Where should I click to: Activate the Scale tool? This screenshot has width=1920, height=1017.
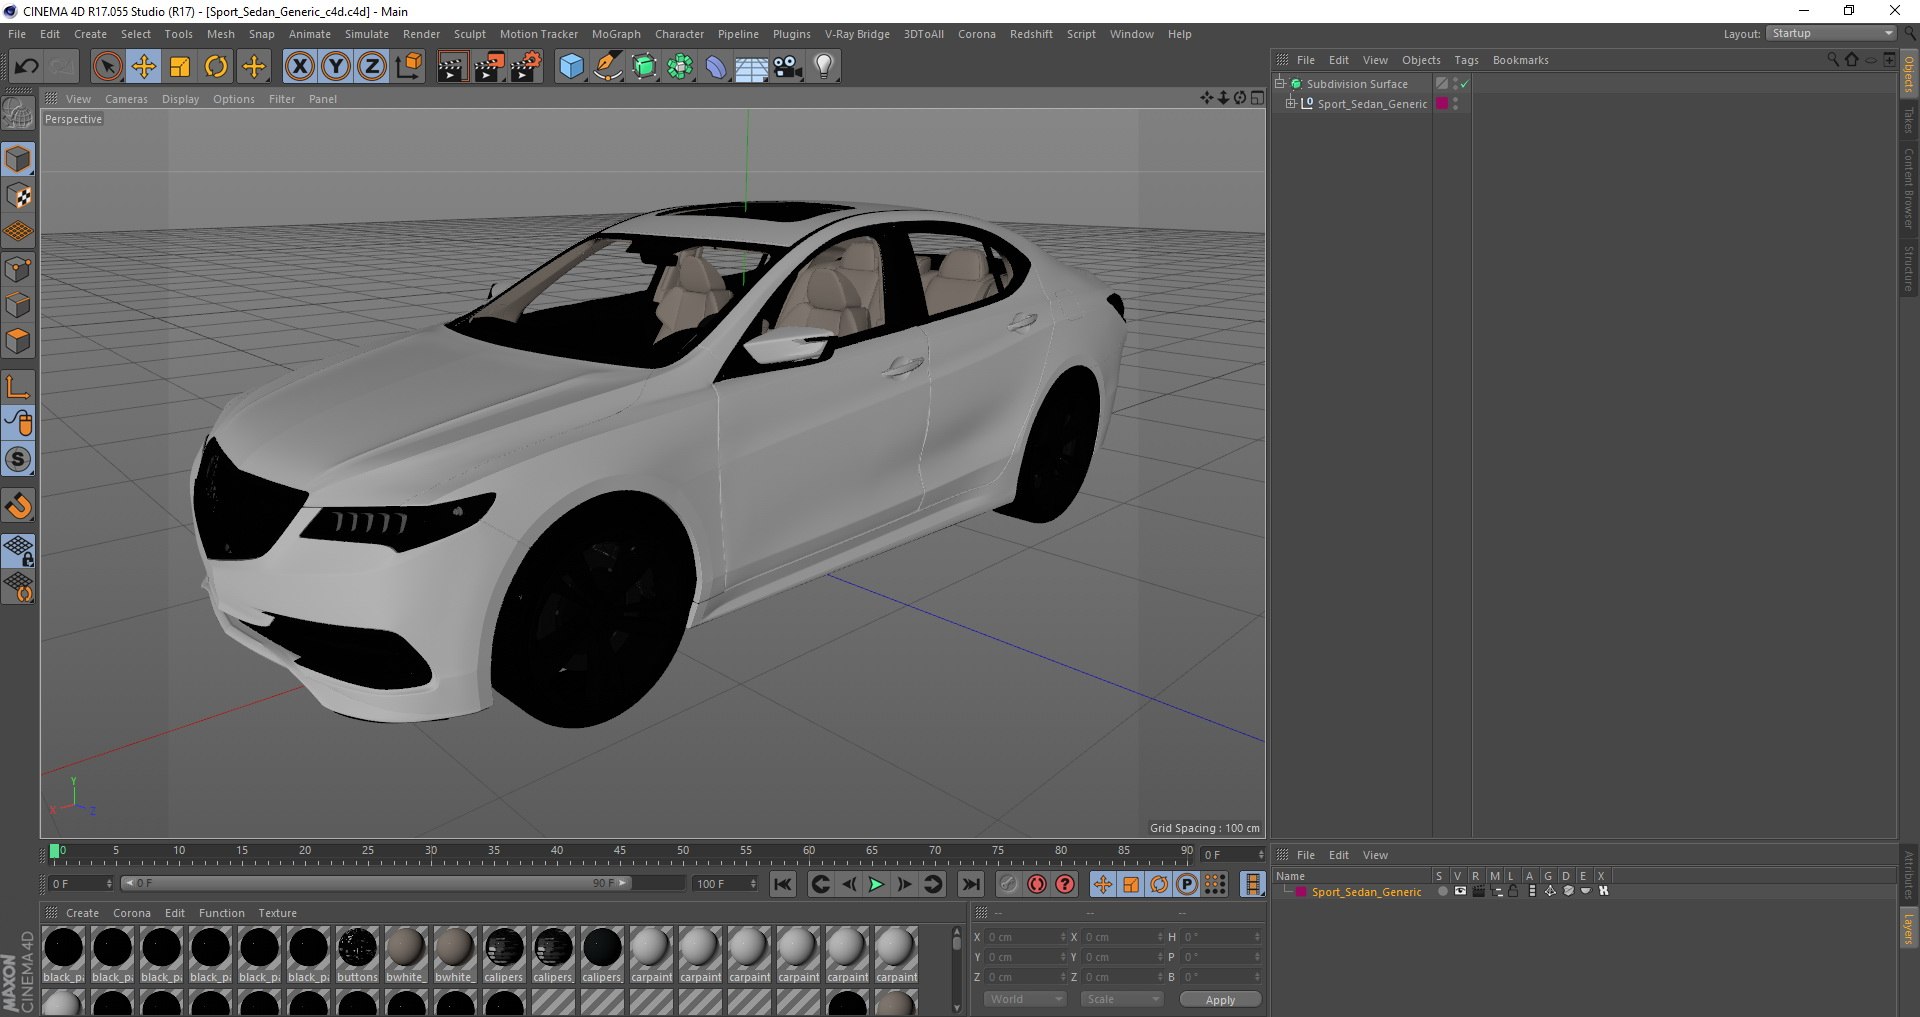pyautogui.click(x=180, y=67)
